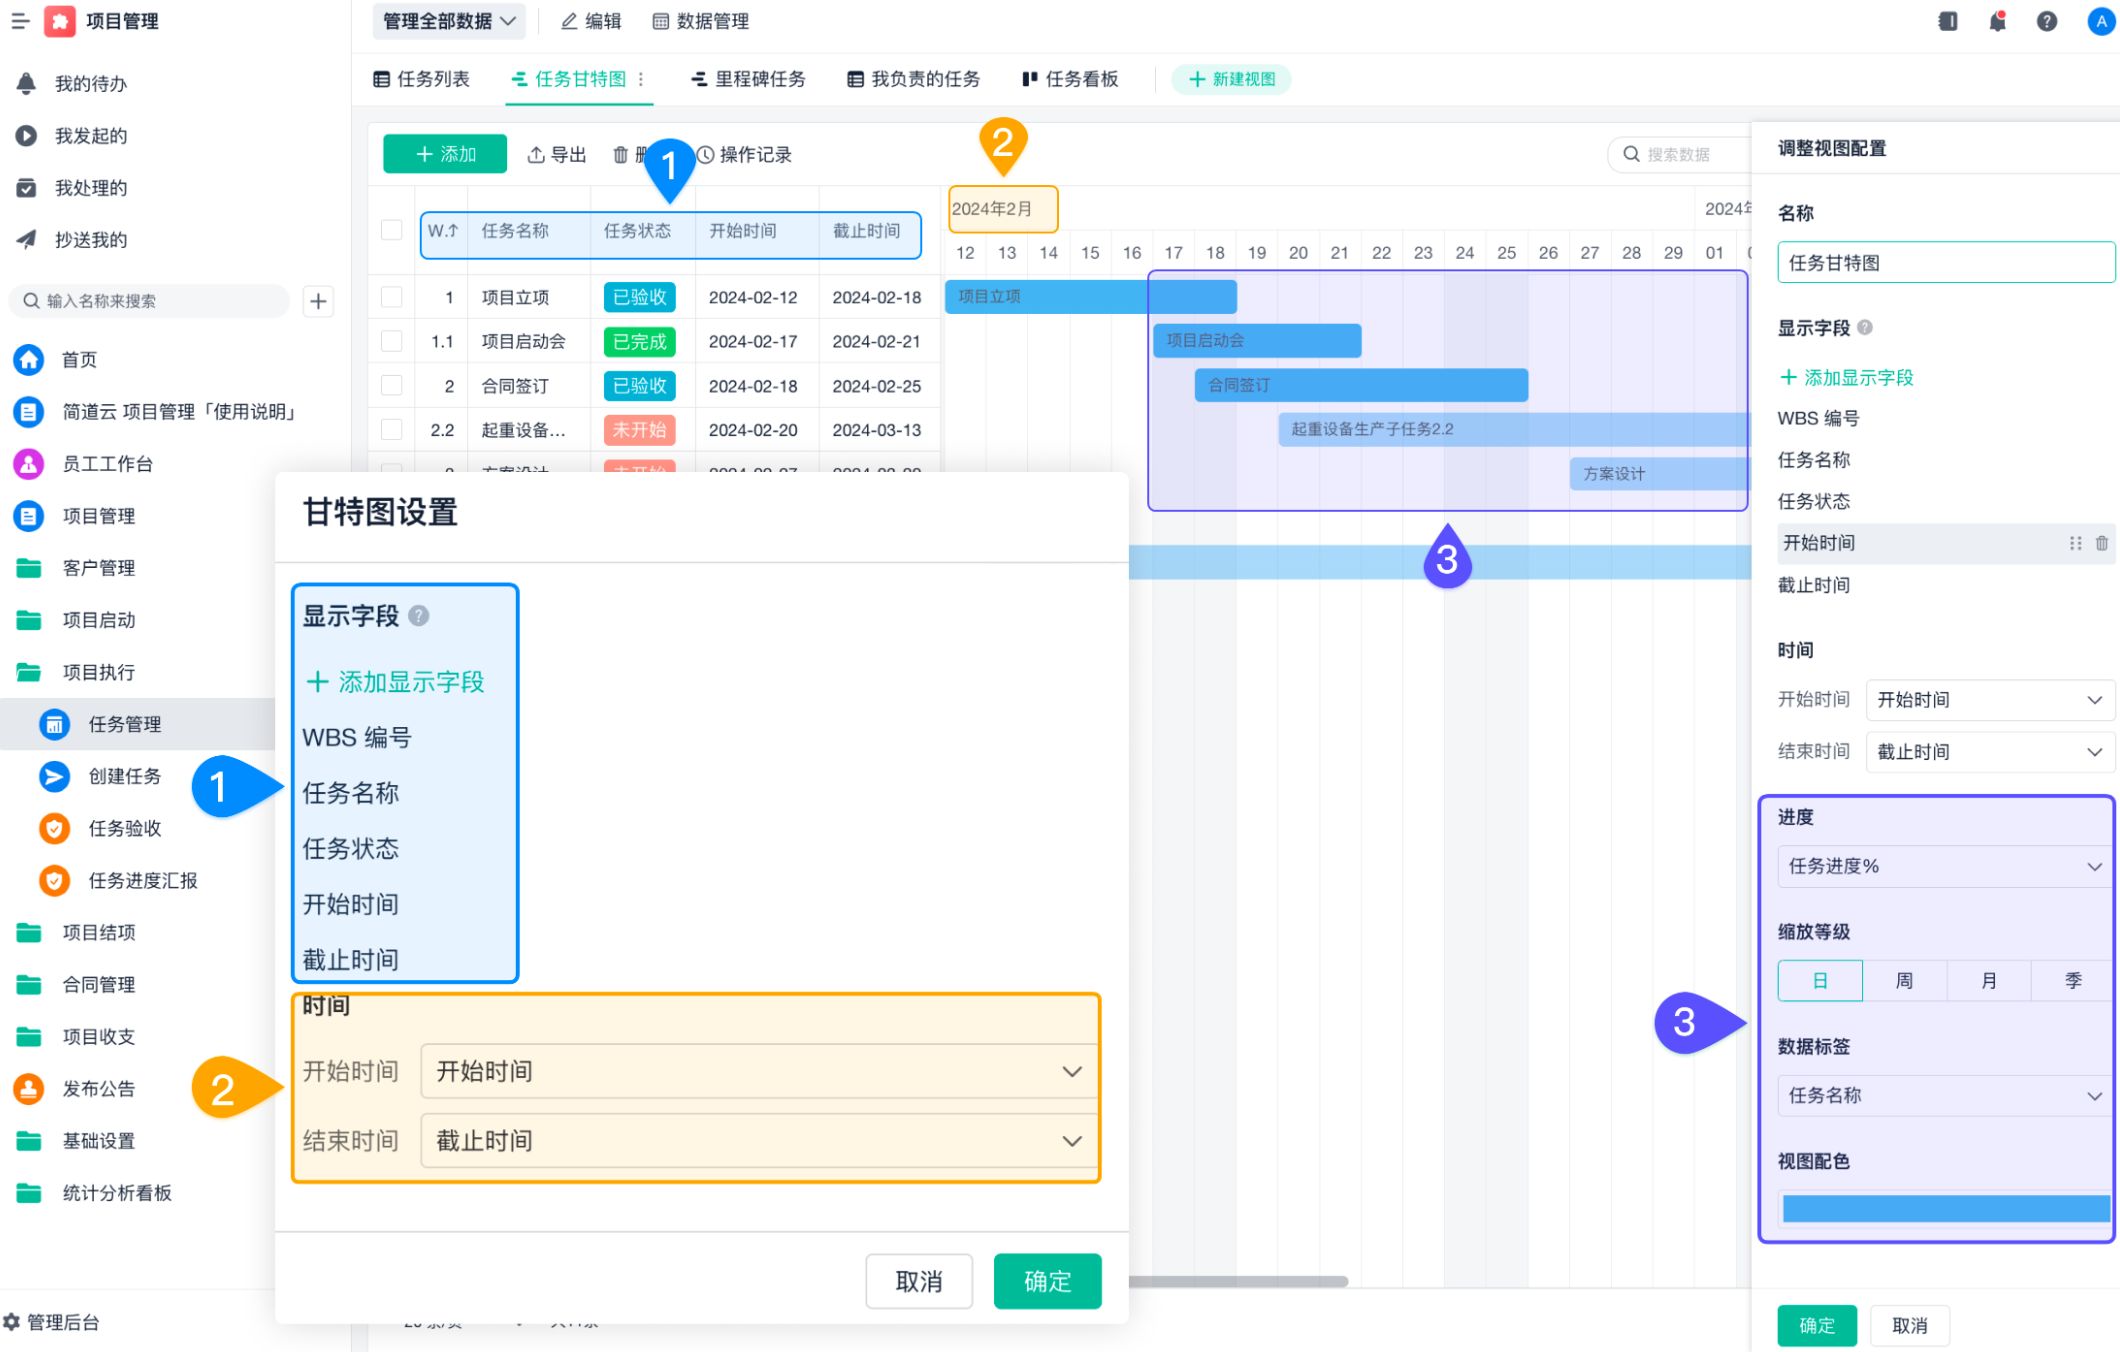Select the 周 zoom level option
The height and width of the screenshot is (1352, 2120).
pos(1904,980)
